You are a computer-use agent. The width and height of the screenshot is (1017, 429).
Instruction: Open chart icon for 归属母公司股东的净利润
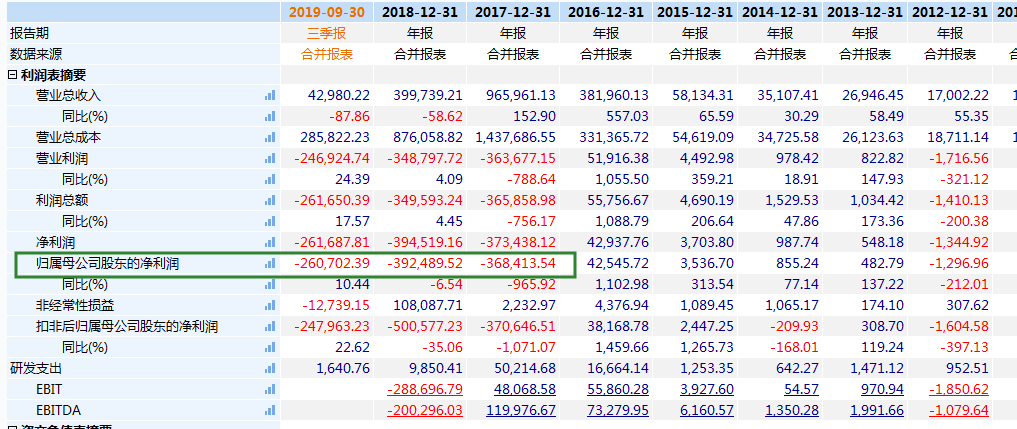(269, 263)
